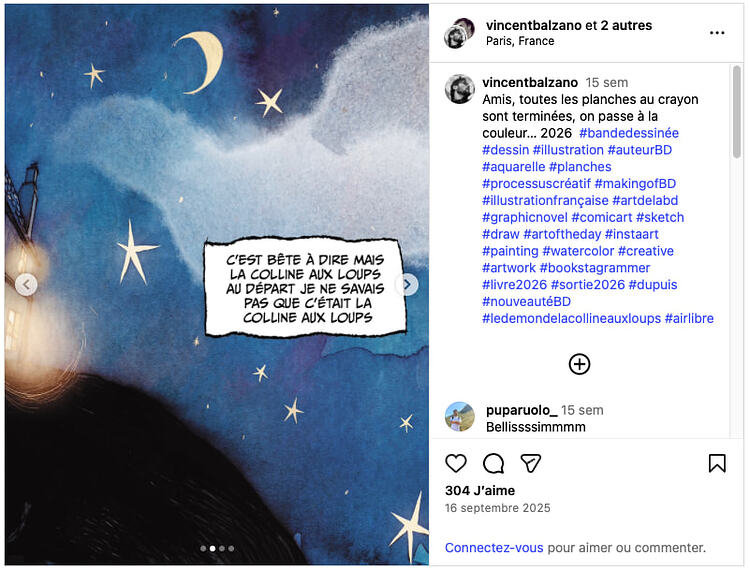Click the Connectez-vous login link
The height and width of the screenshot is (571, 750).
click(x=494, y=548)
